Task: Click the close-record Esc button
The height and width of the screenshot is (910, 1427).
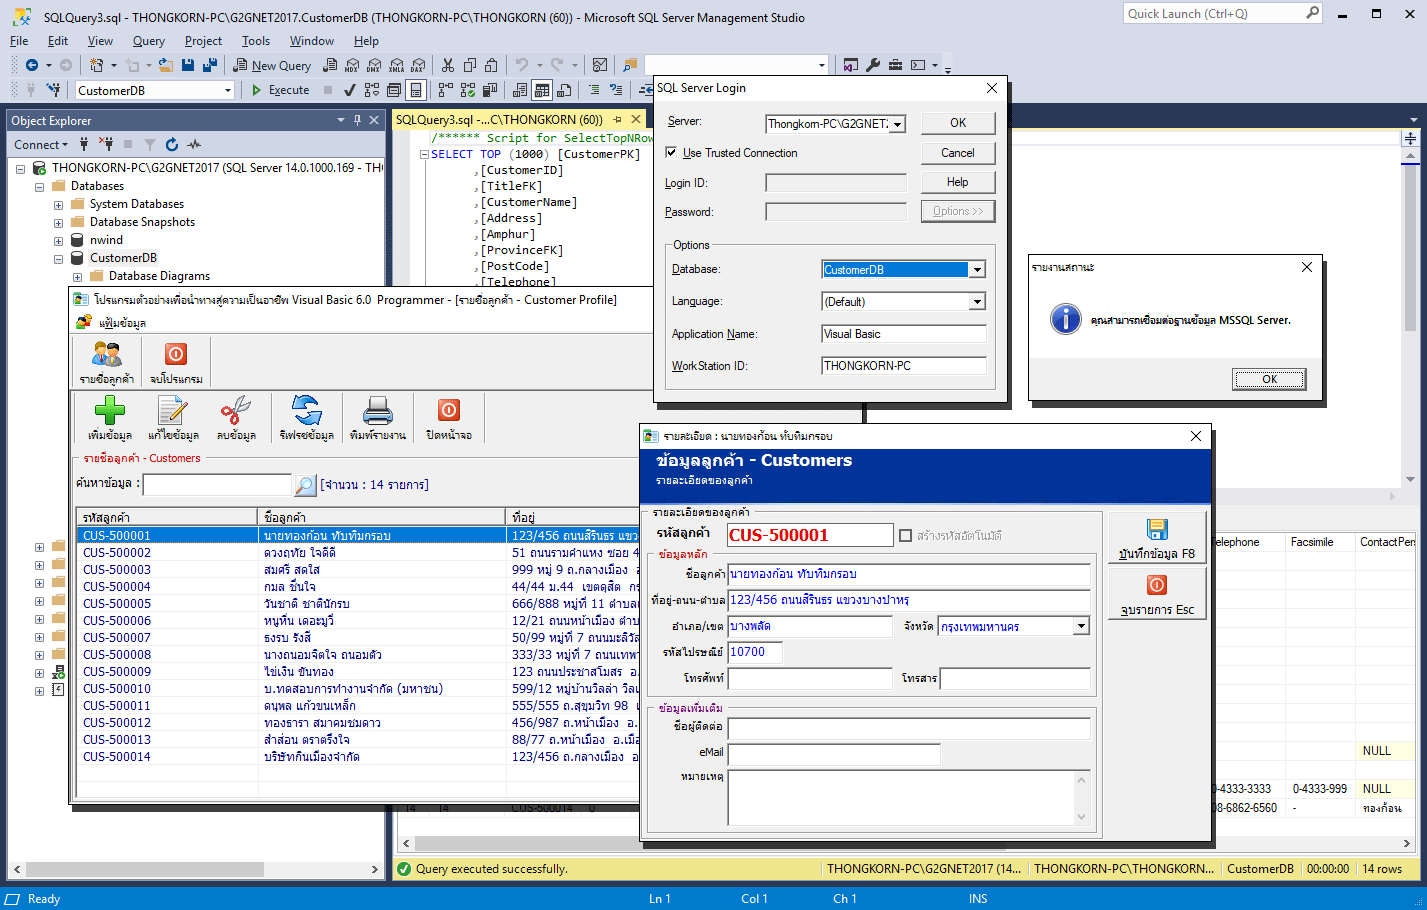Action: tap(1157, 594)
